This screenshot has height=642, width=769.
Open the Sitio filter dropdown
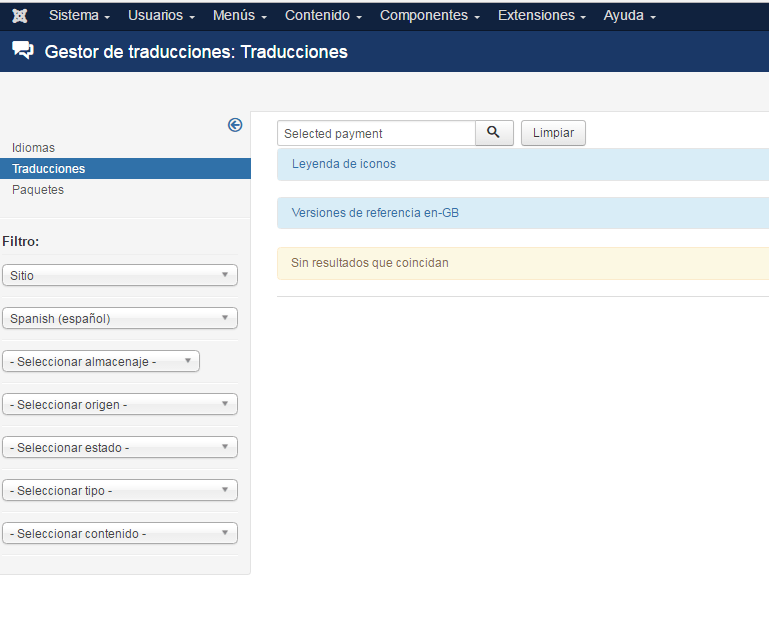pyautogui.click(x=120, y=275)
